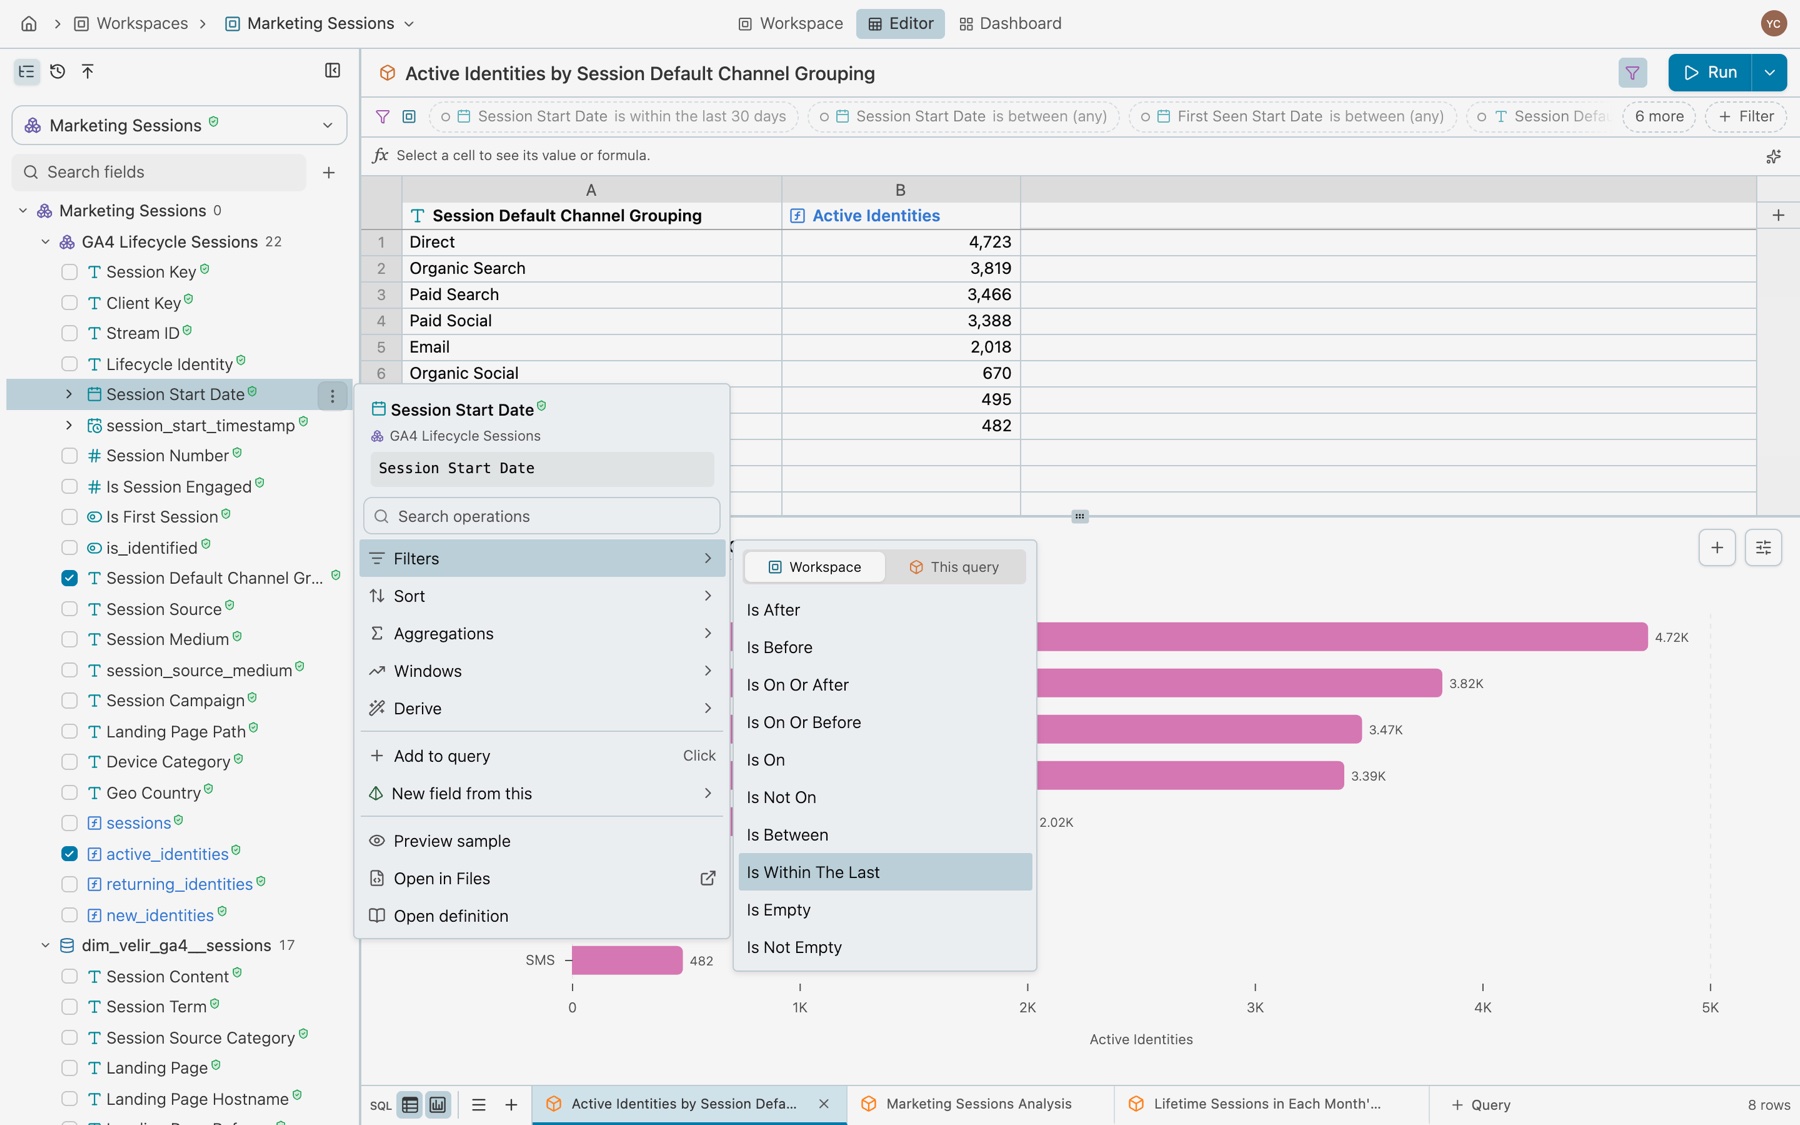Click the collapse sidebar panel icon

coord(333,71)
